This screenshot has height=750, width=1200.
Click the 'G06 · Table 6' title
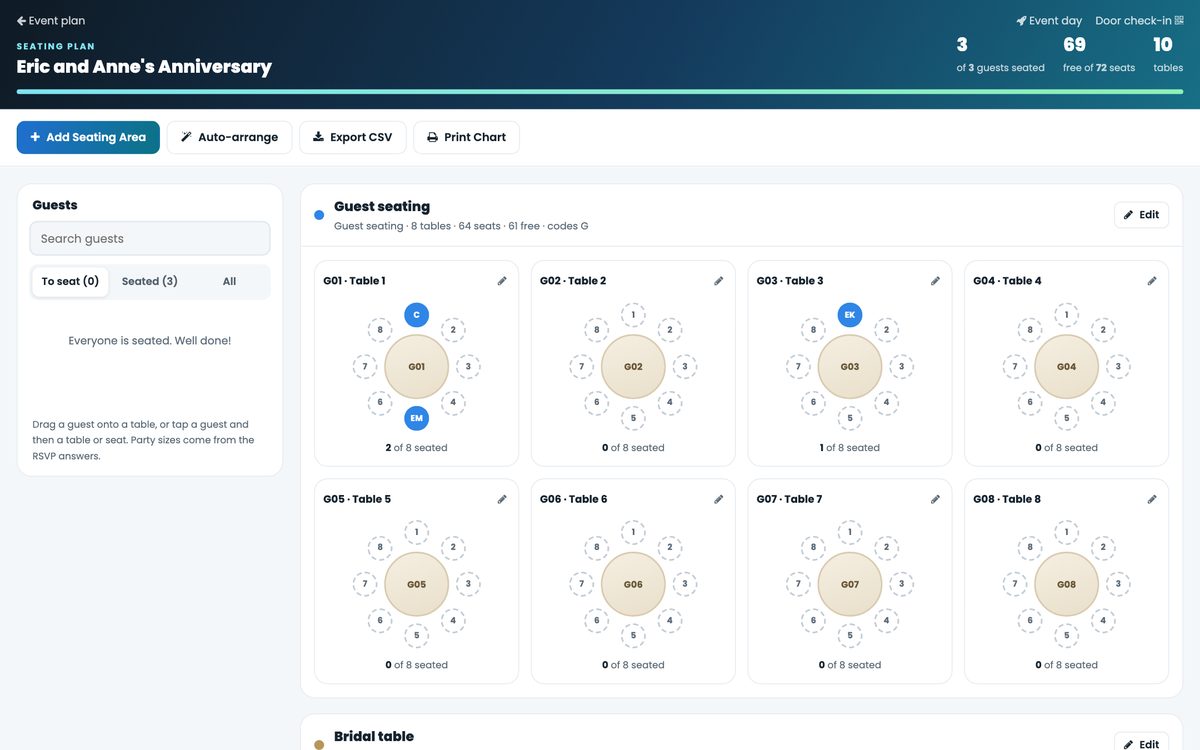point(574,499)
